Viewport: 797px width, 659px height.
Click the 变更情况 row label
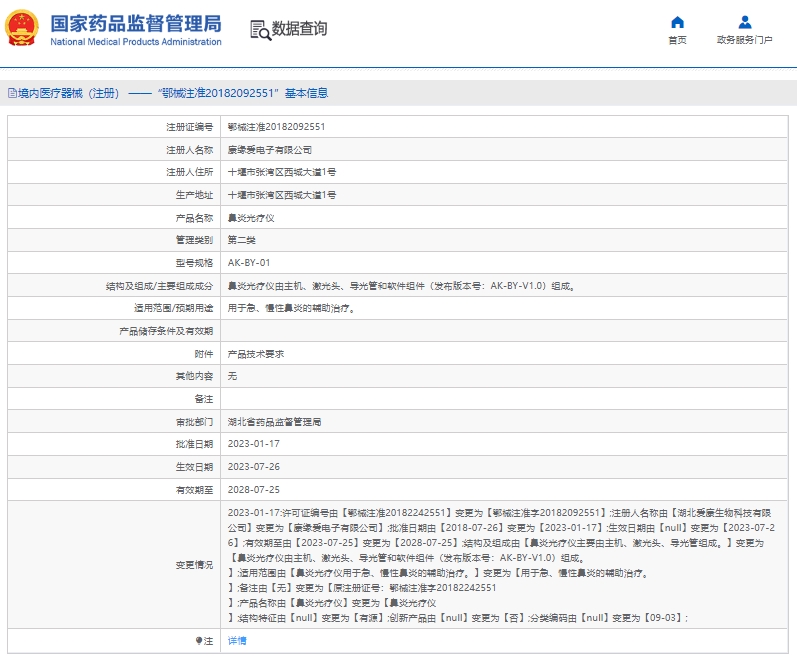(194, 565)
